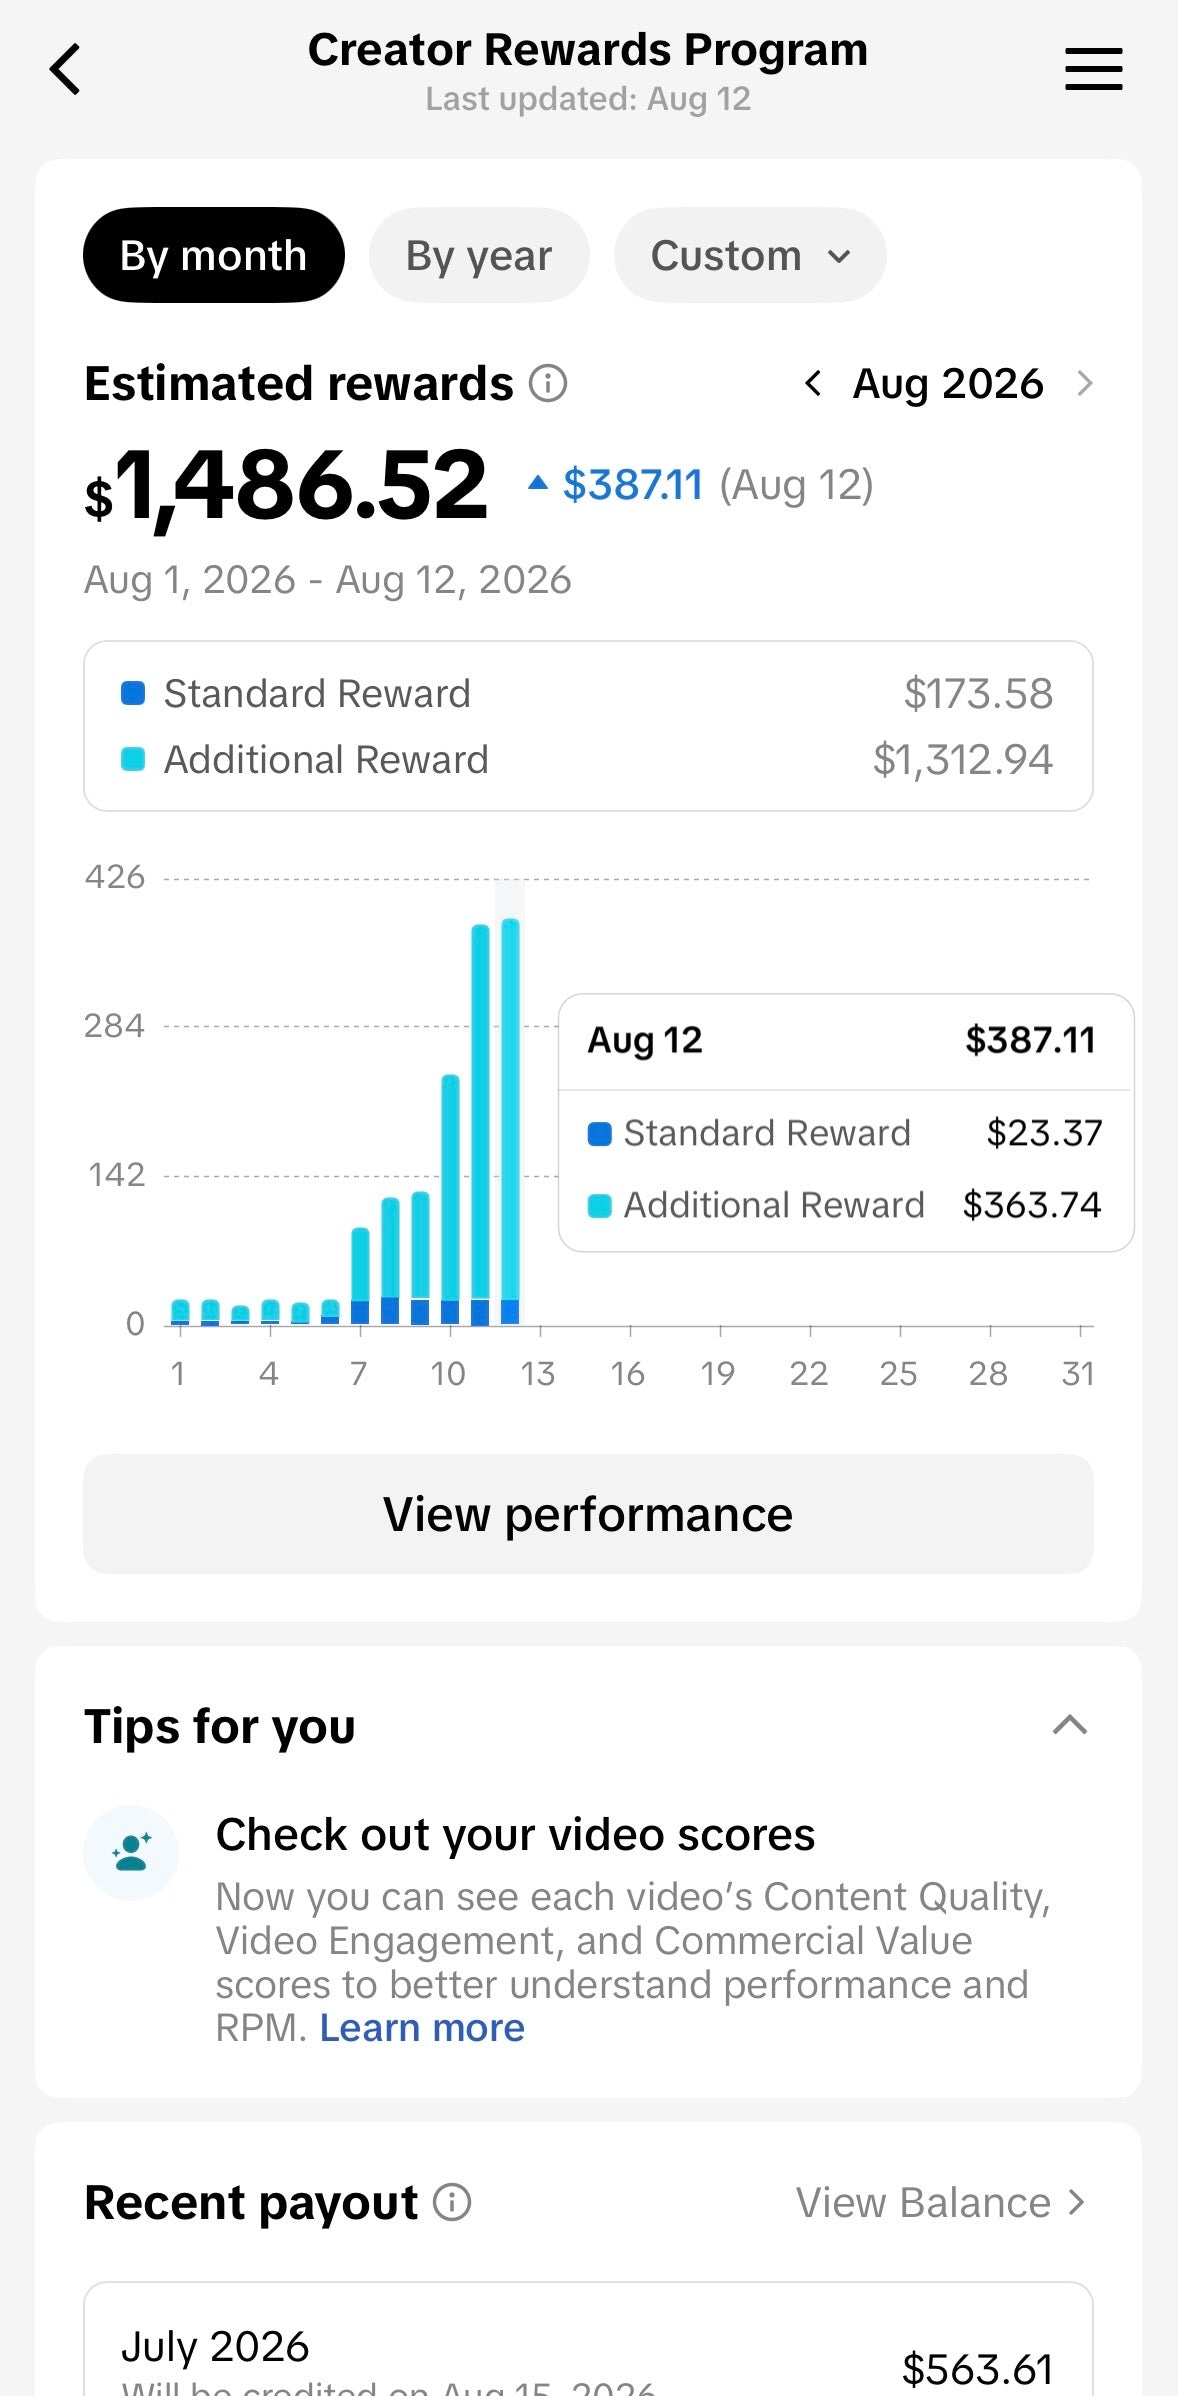Select the By month filter
The height and width of the screenshot is (2396, 1178).
click(214, 255)
